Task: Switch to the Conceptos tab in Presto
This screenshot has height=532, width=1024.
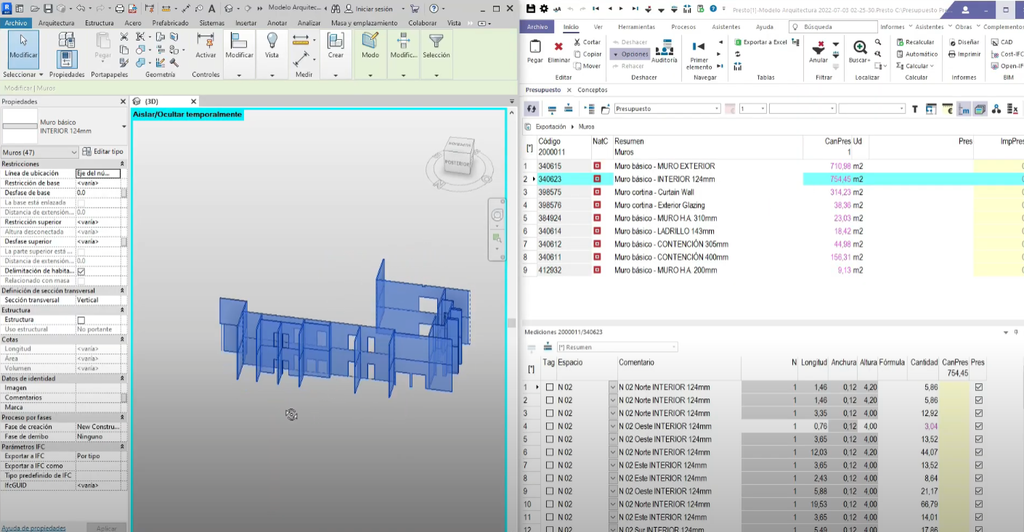Action: [592, 90]
